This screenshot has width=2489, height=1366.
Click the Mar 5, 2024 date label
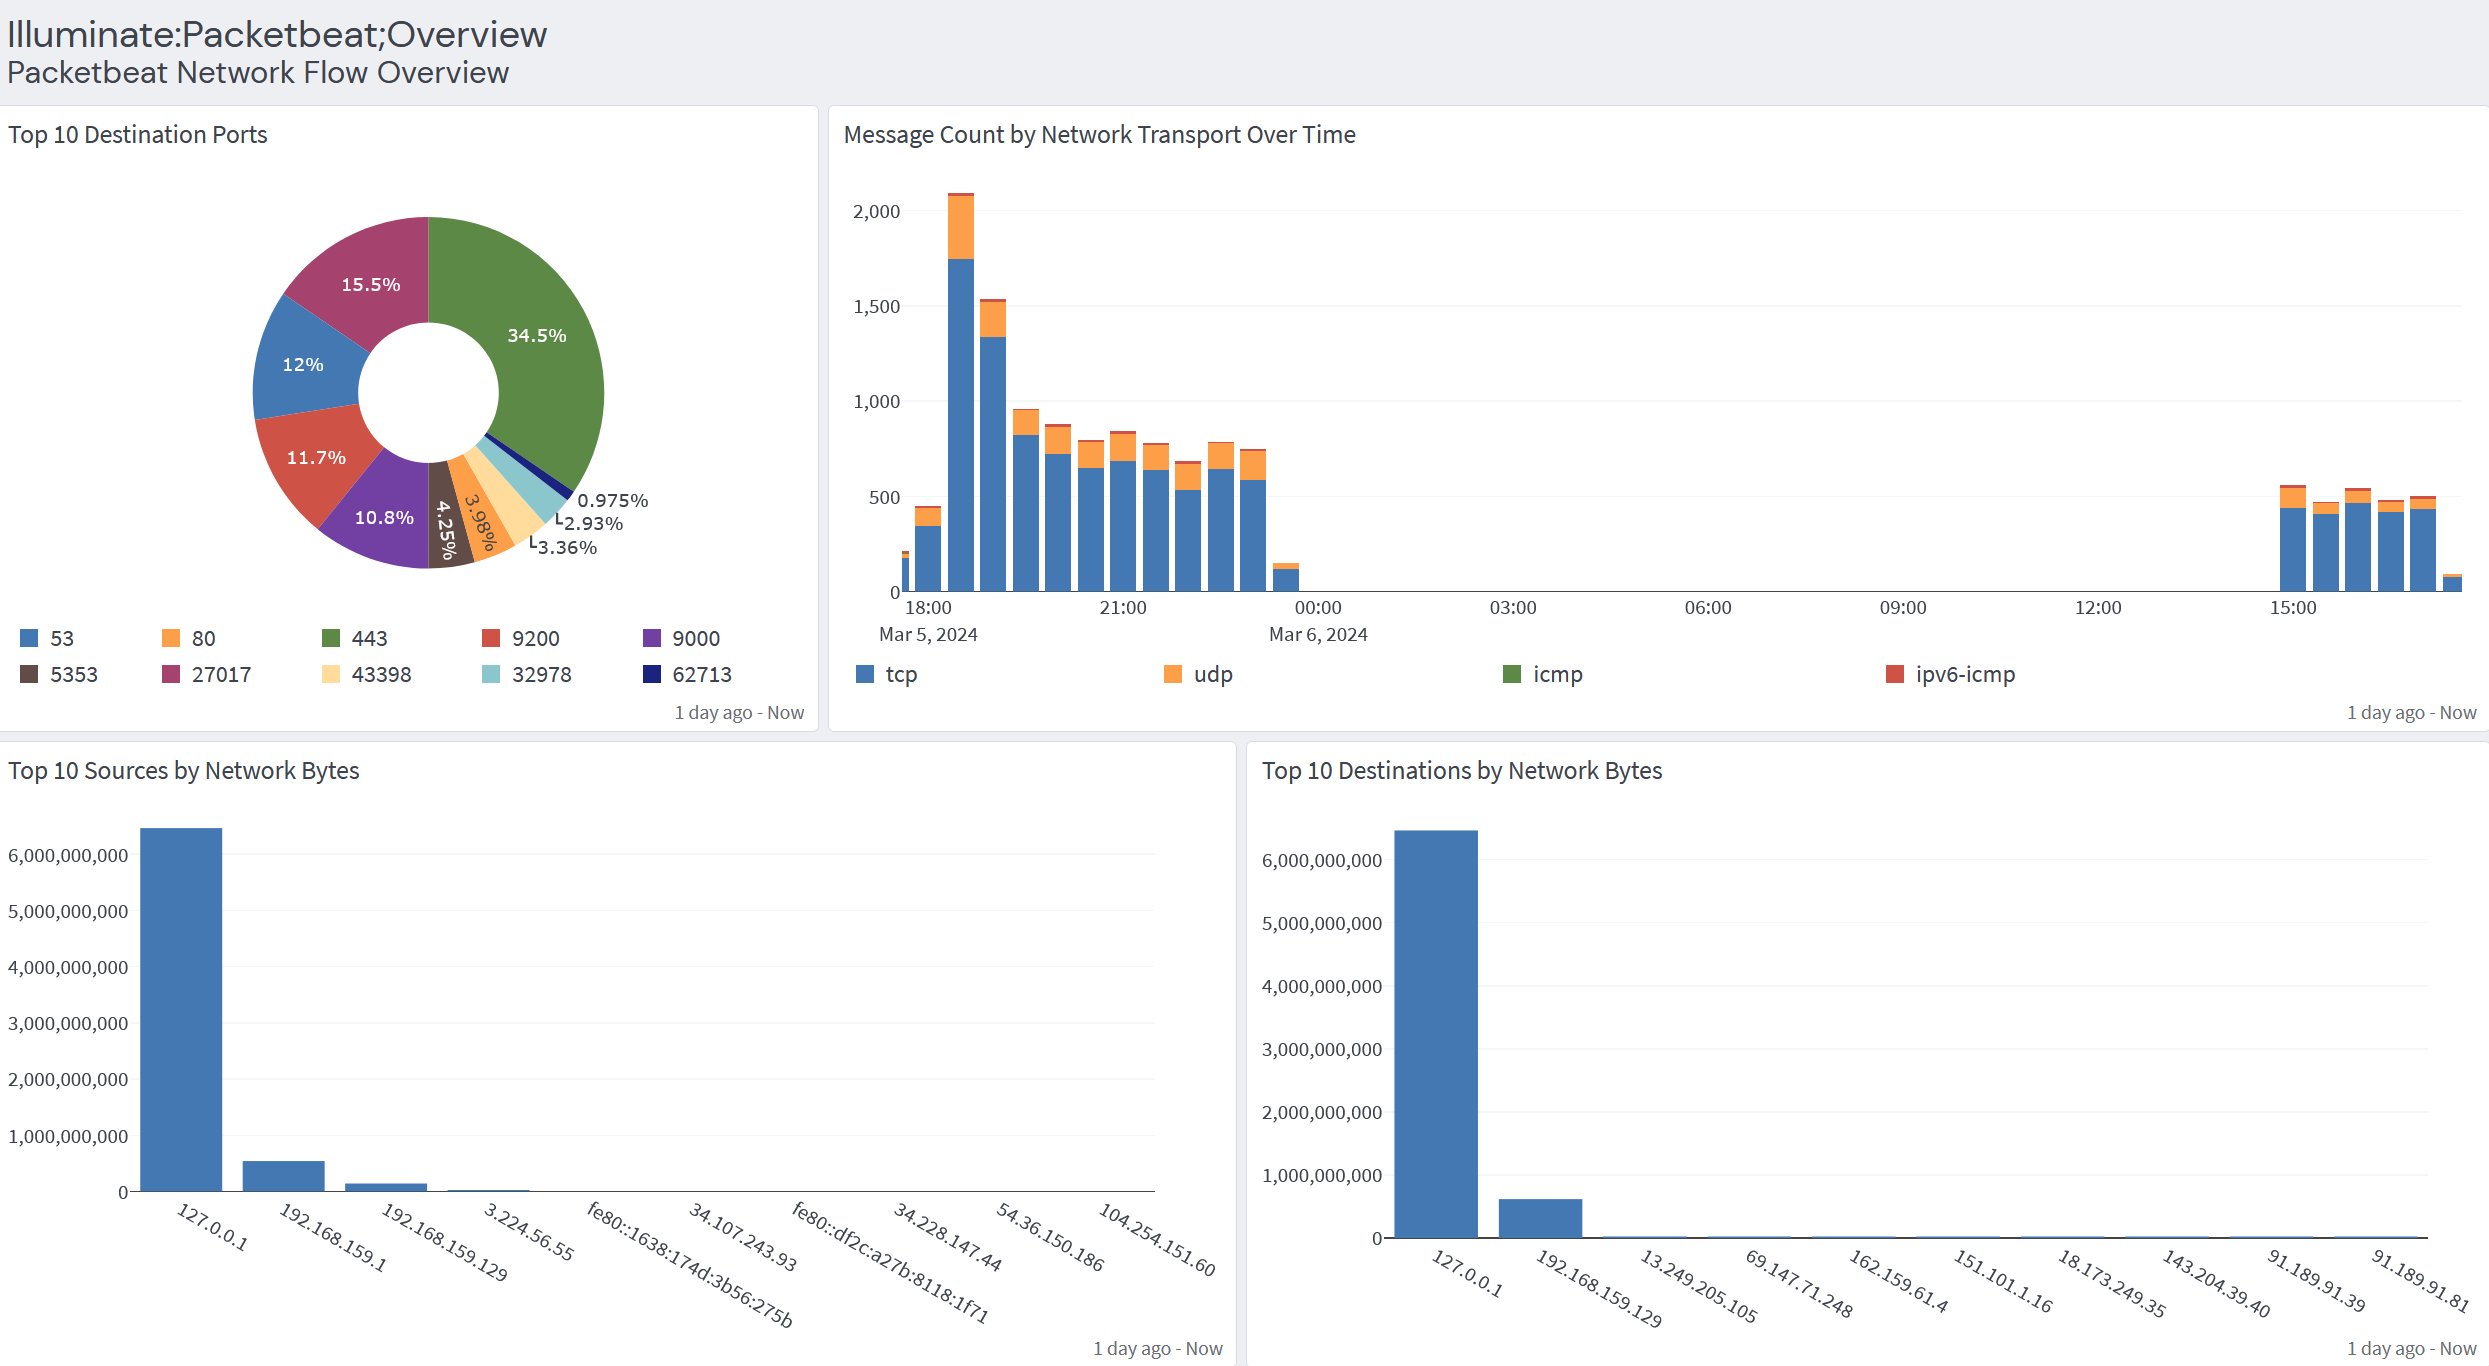click(x=928, y=634)
